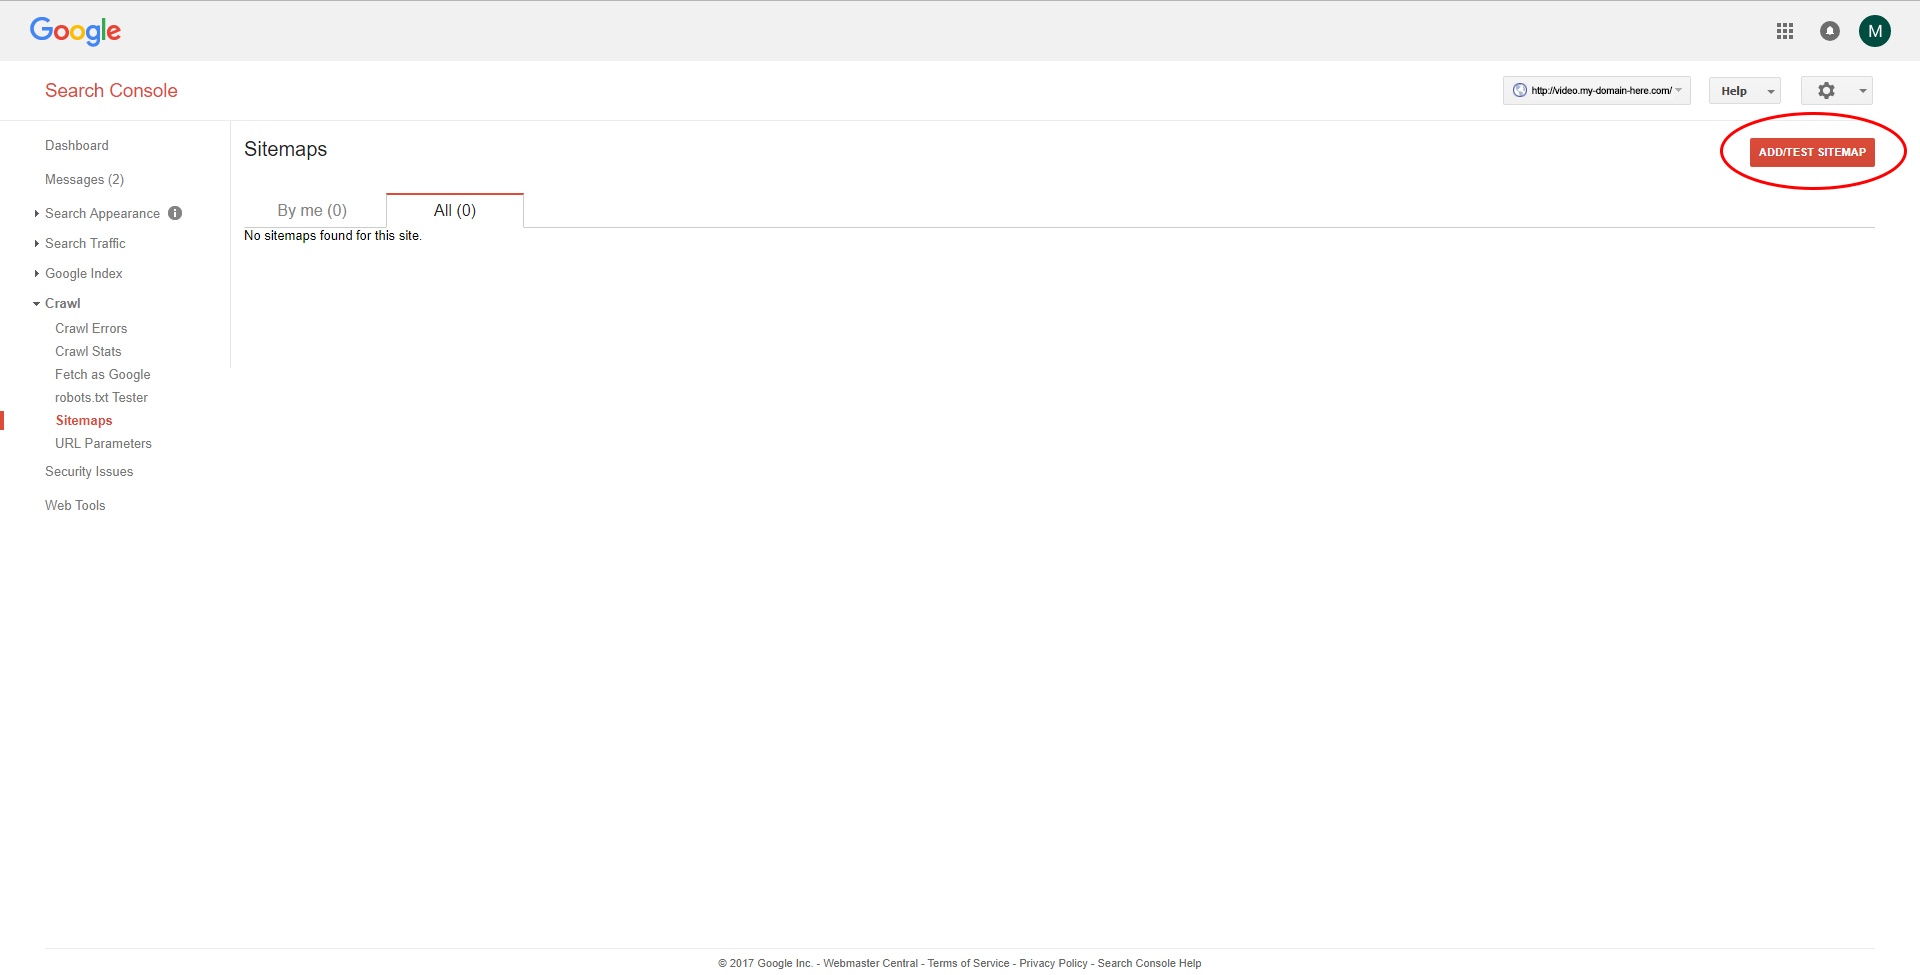Select the All (0) tab
Image resolution: width=1920 pixels, height=975 pixels.
tap(455, 210)
